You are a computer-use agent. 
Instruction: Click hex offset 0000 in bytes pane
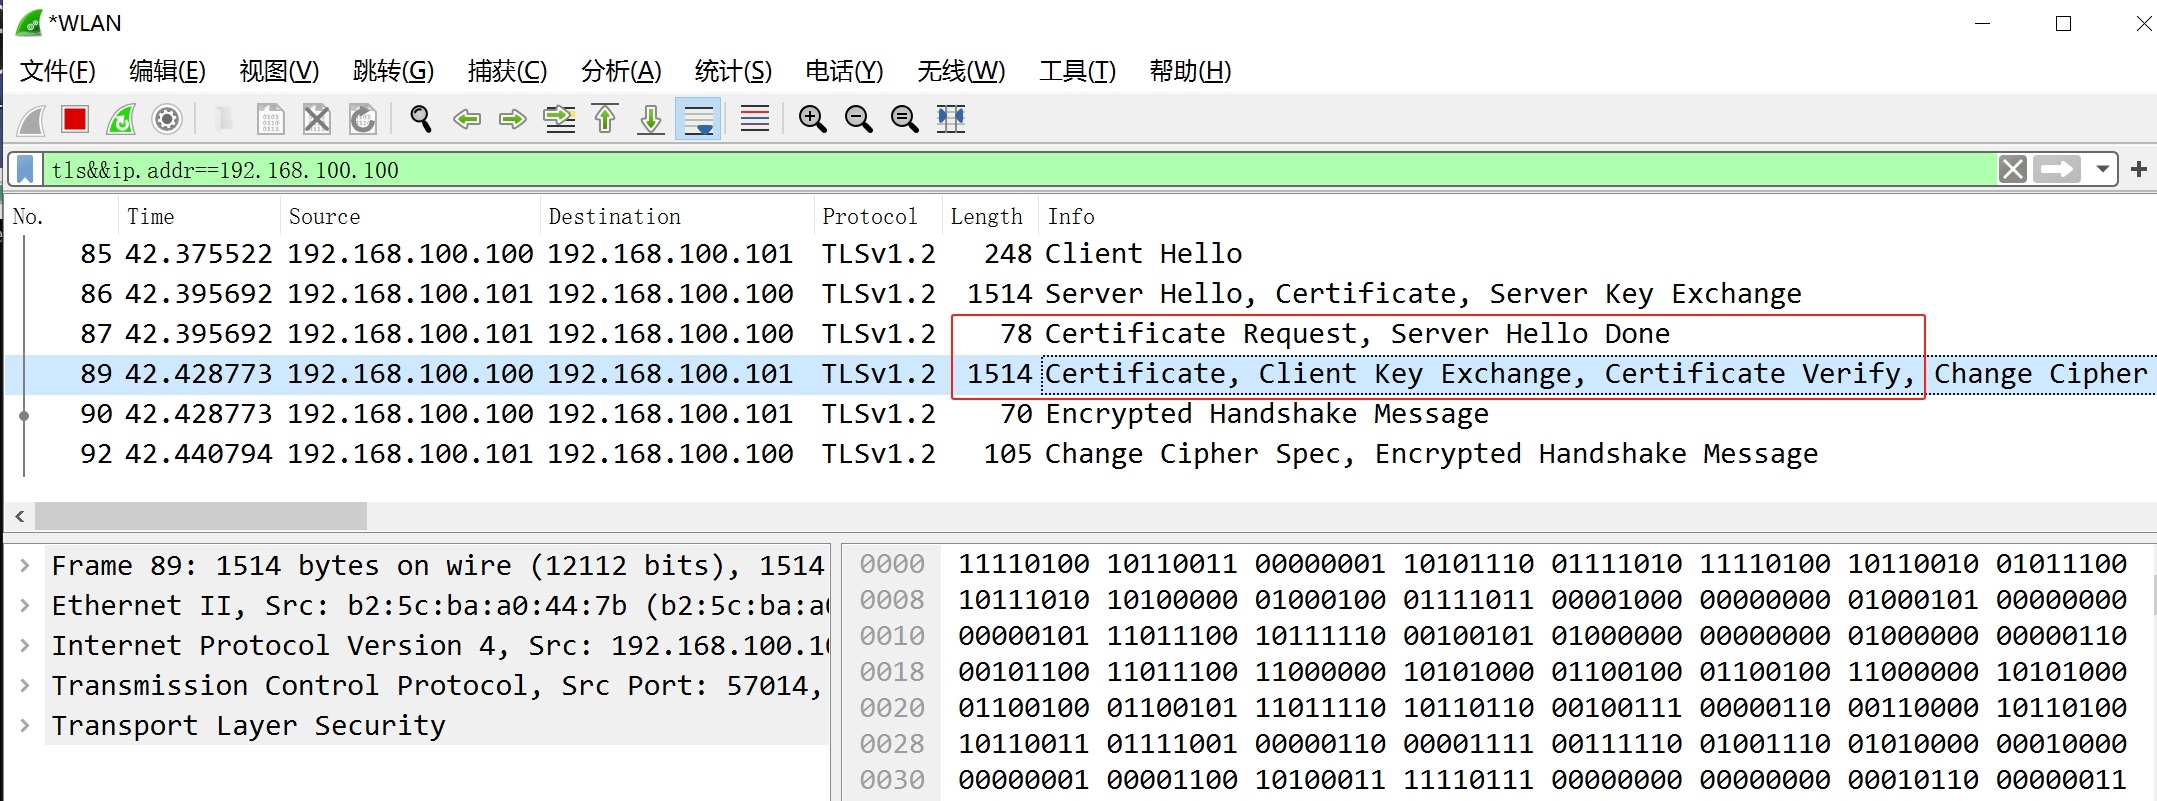click(892, 564)
